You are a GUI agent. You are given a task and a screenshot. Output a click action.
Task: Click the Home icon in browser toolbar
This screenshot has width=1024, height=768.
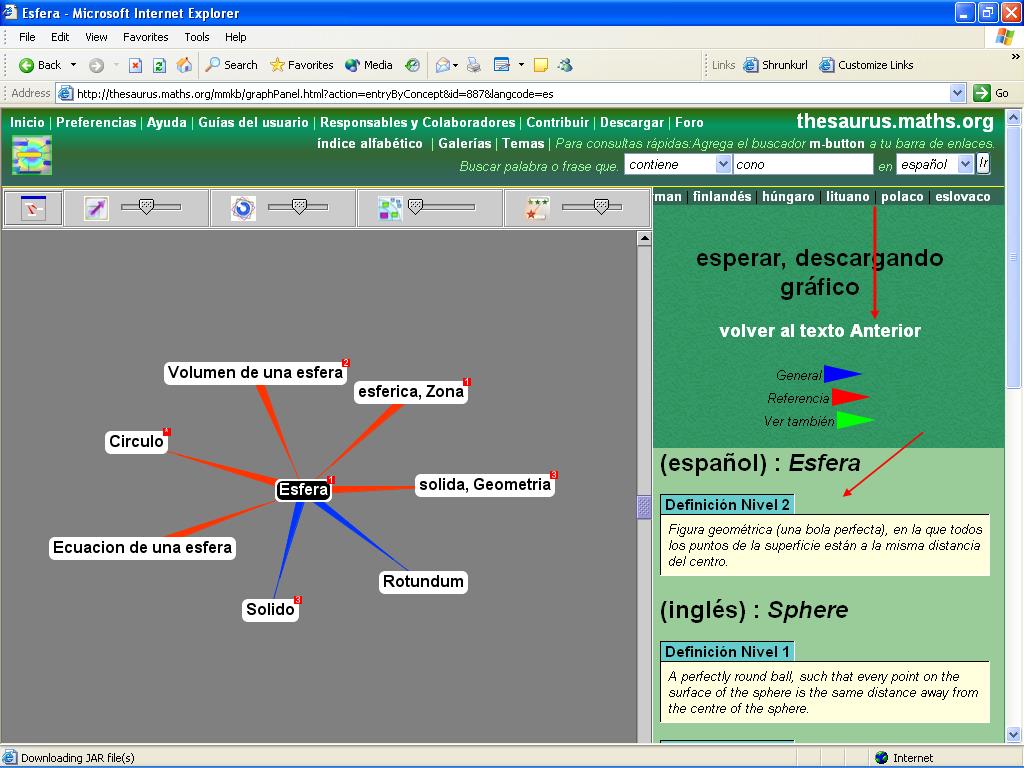tap(184, 65)
